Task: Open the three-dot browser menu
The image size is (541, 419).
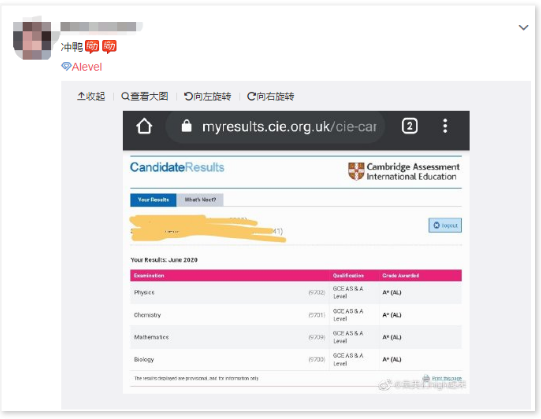Action: [x=445, y=126]
